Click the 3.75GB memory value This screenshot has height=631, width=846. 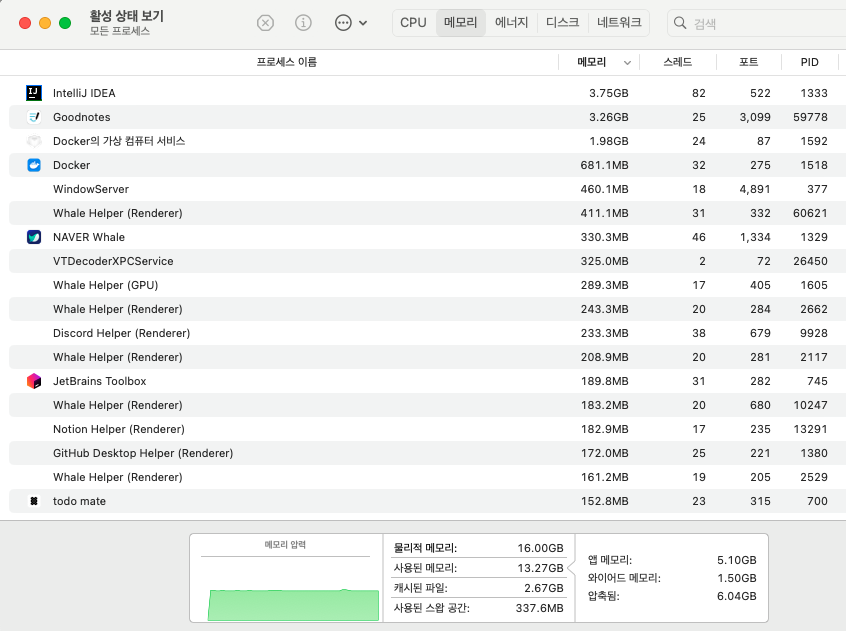pos(609,93)
